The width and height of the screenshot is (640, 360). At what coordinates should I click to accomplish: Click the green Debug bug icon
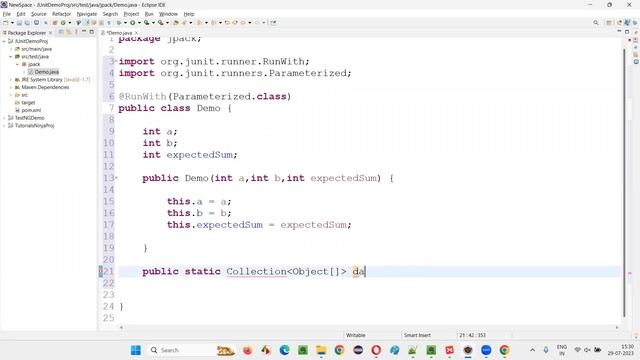coord(118,23)
